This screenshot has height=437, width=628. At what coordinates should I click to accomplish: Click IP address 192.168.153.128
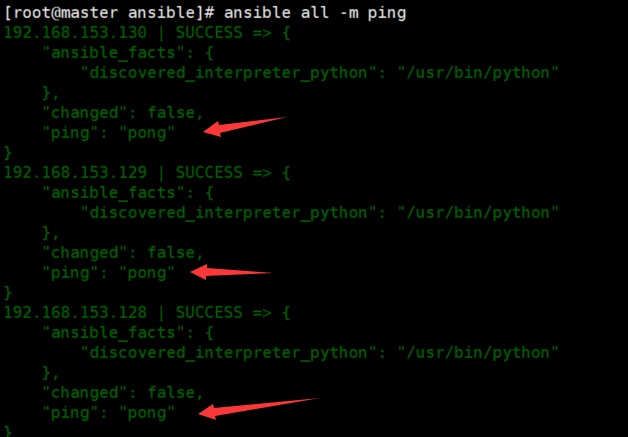75,312
